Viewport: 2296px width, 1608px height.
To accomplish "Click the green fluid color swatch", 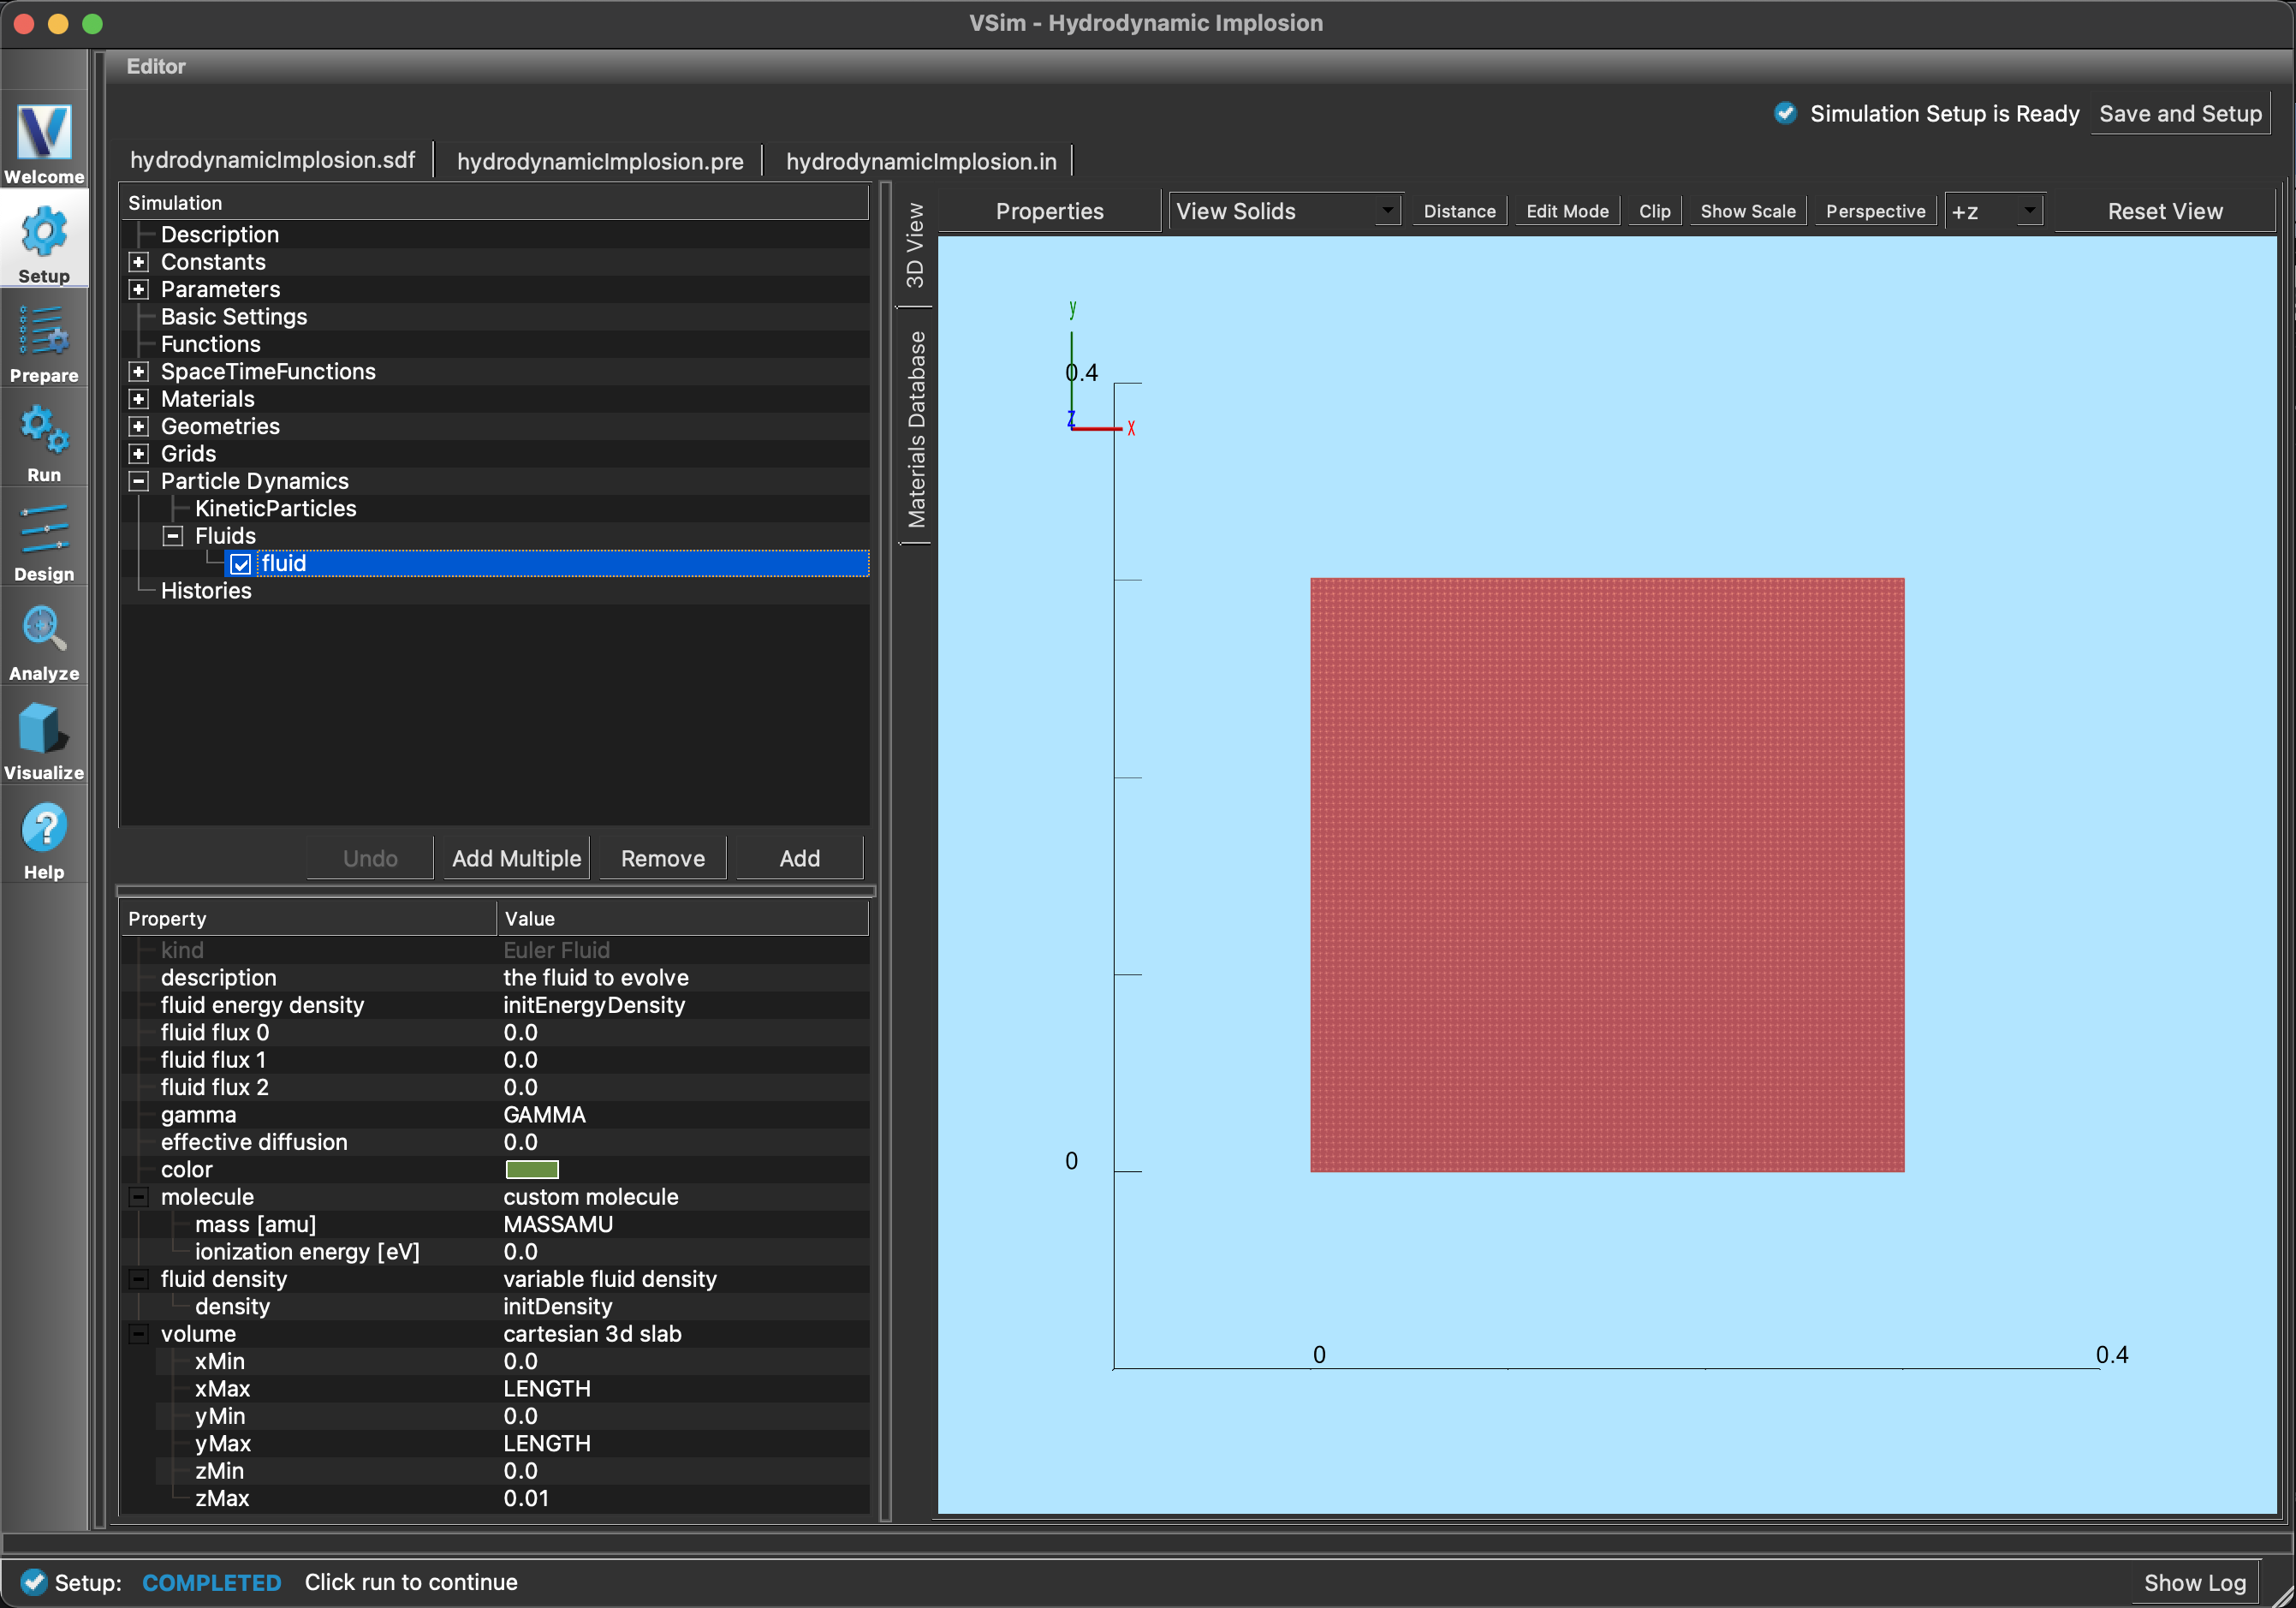I will (x=531, y=1169).
